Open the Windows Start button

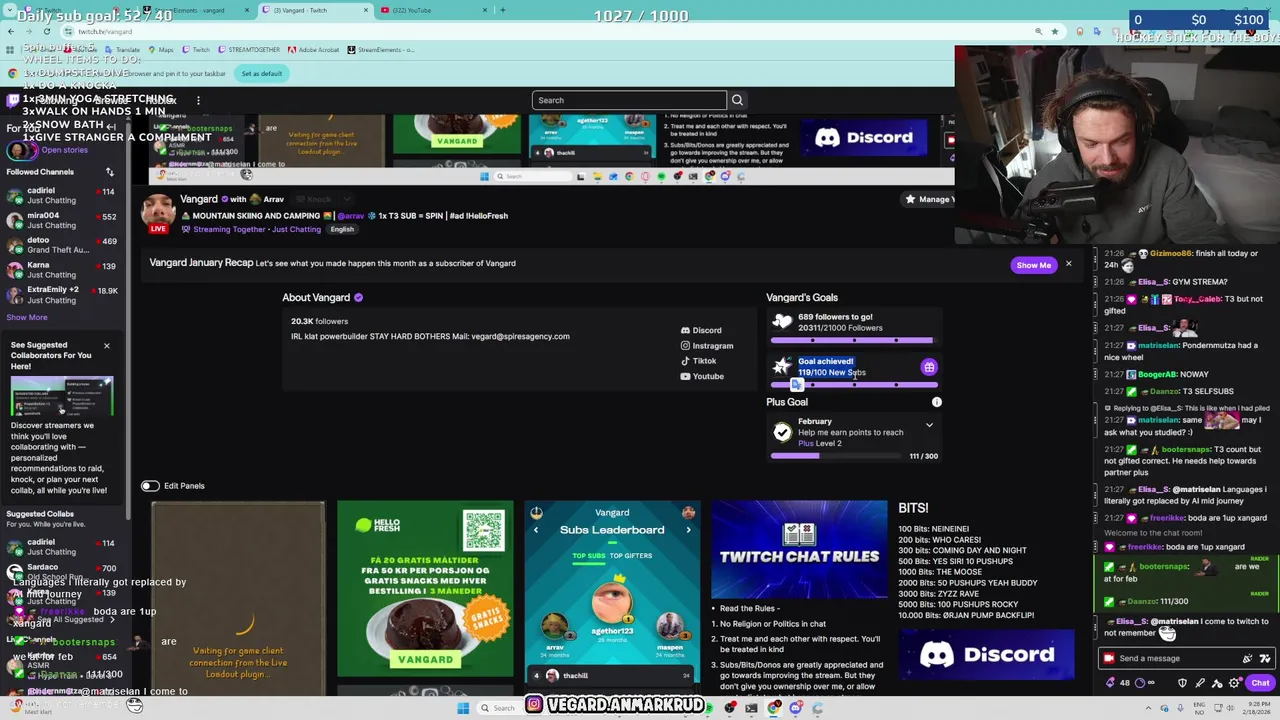(463, 708)
